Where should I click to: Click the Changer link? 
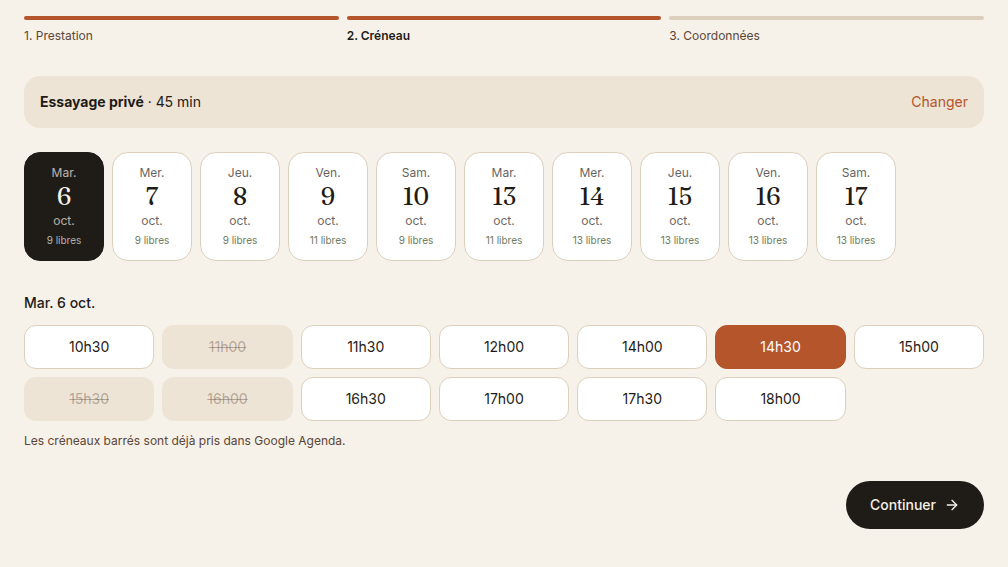coord(939,102)
